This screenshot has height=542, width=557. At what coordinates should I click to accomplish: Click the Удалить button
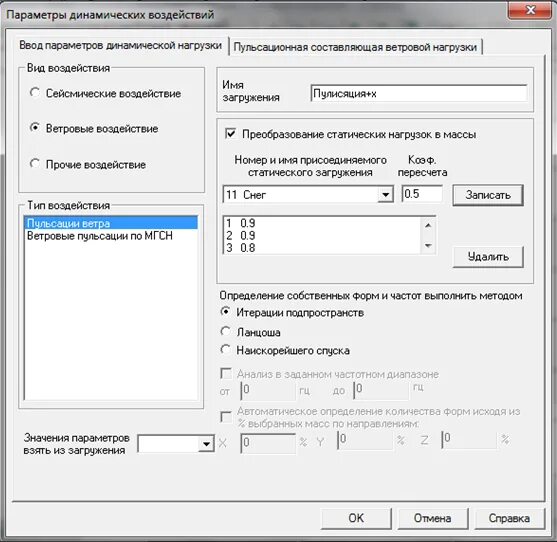(488, 257)
